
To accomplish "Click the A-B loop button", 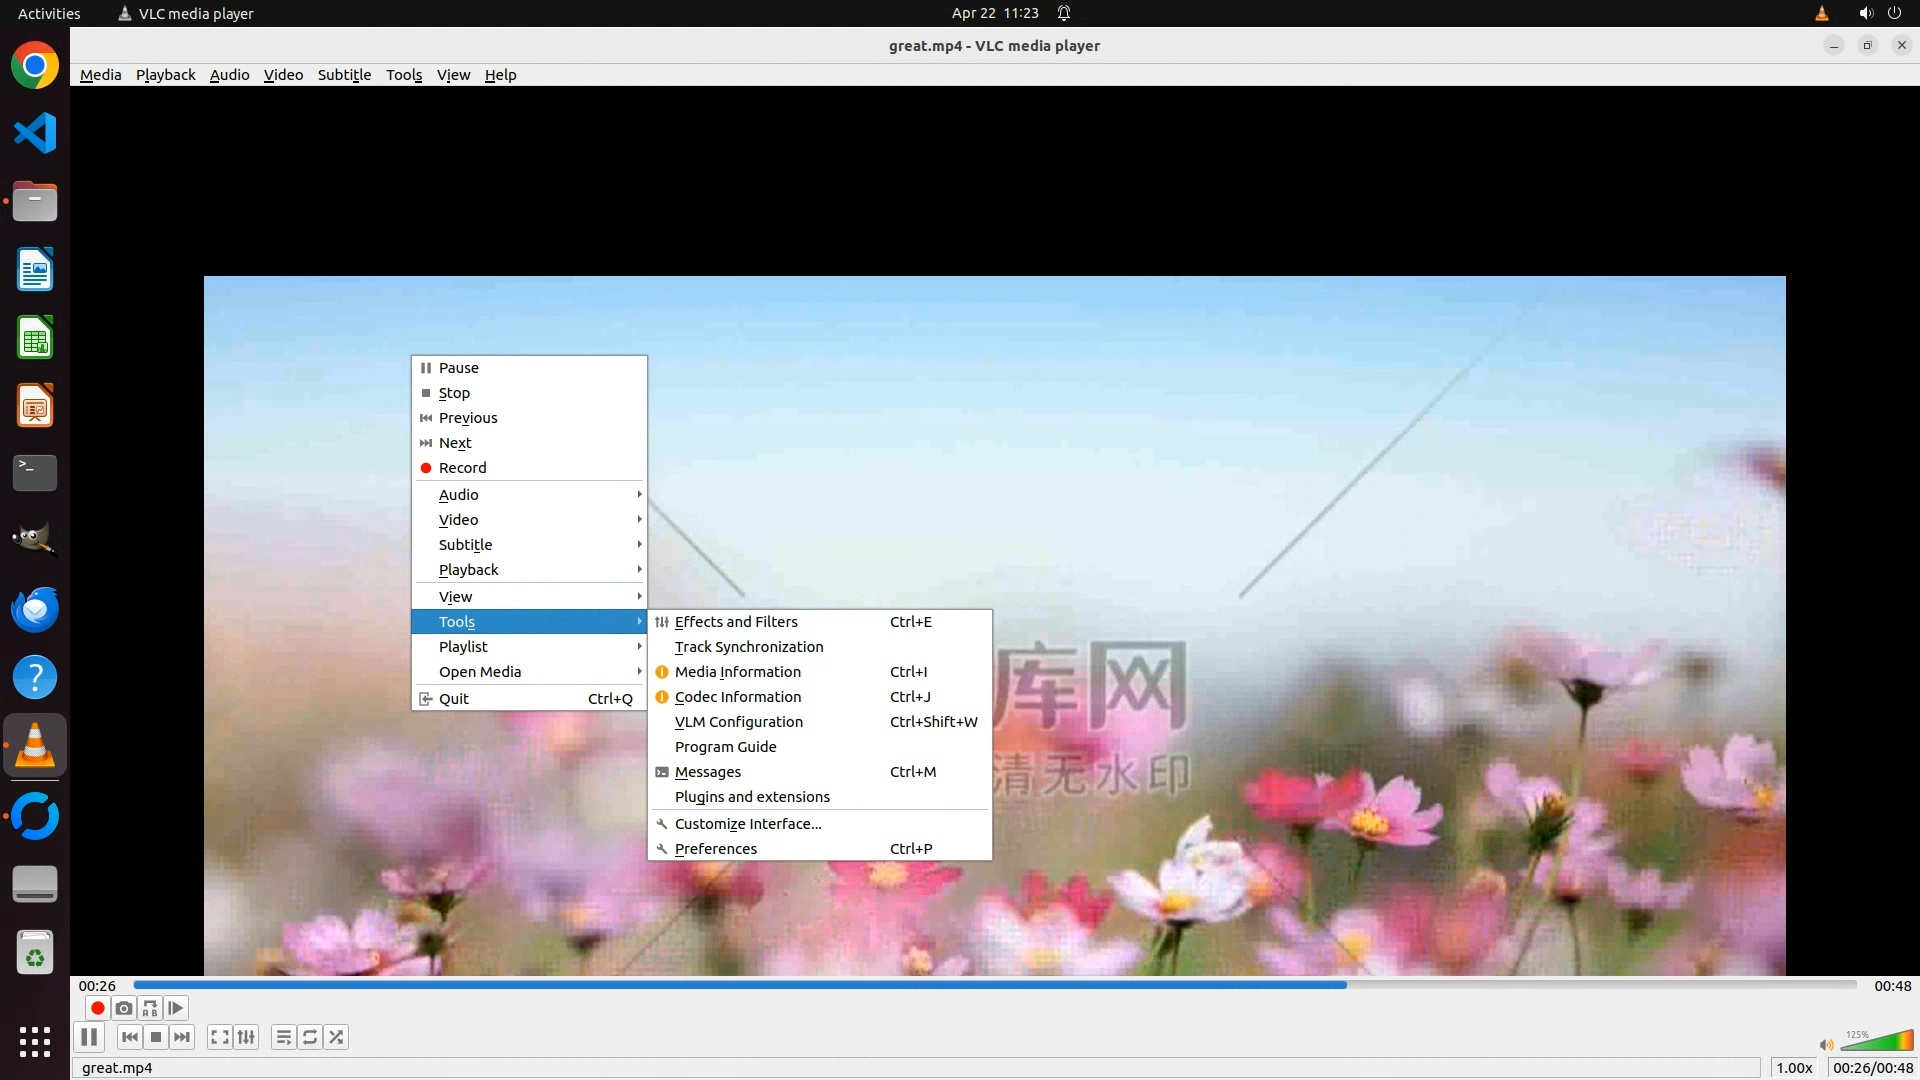I will tap(150, 1008).
